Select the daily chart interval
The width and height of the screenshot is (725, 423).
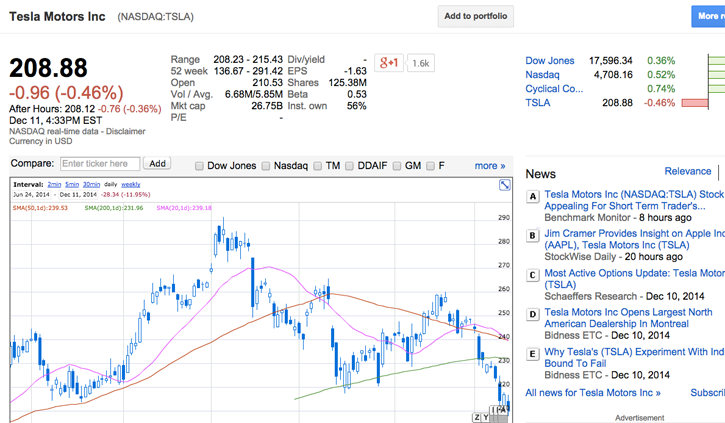click(111, 184)
